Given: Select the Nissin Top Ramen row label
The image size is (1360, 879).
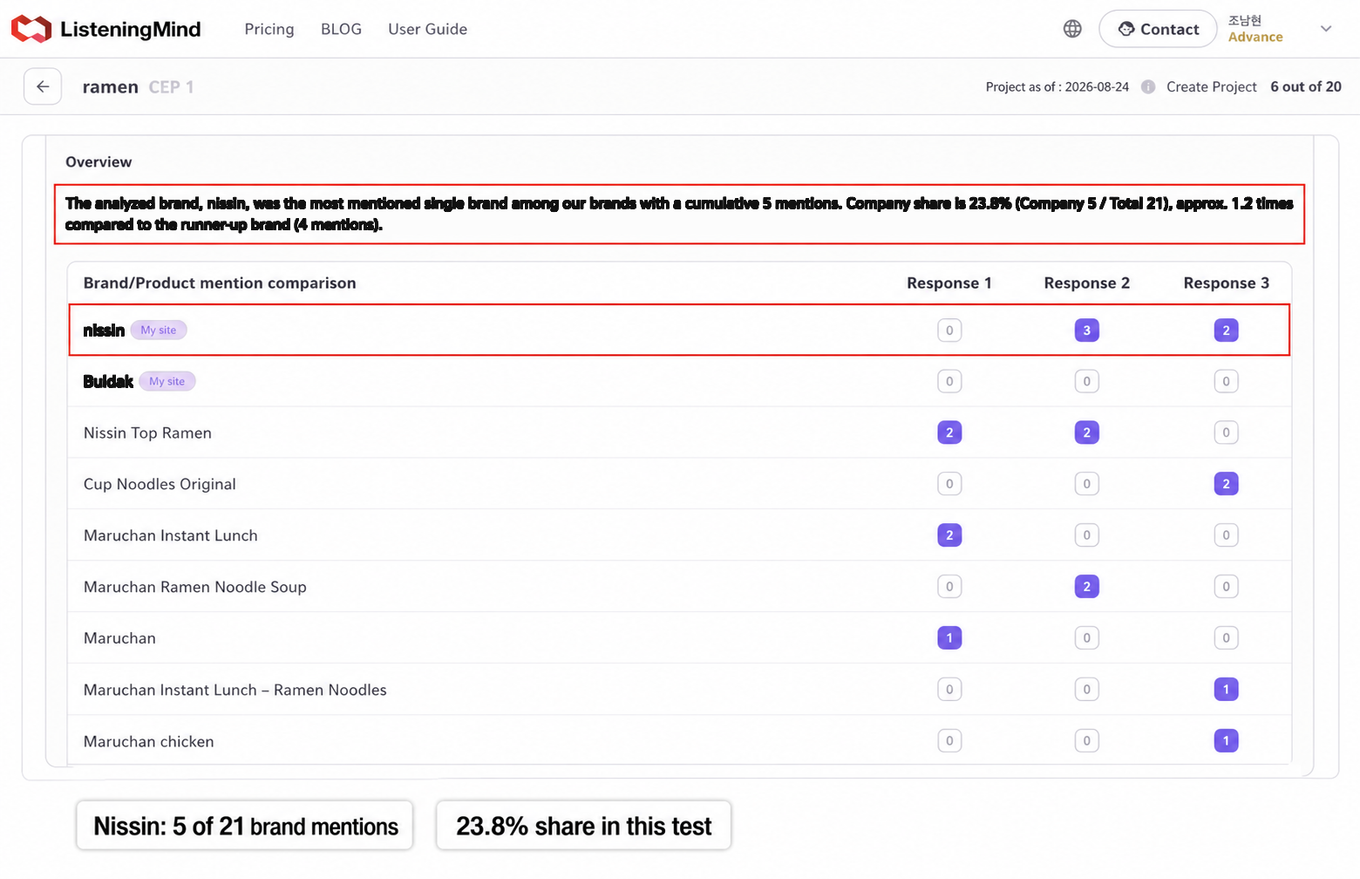Looking at the screenshot, I should [x=148, y=433].
